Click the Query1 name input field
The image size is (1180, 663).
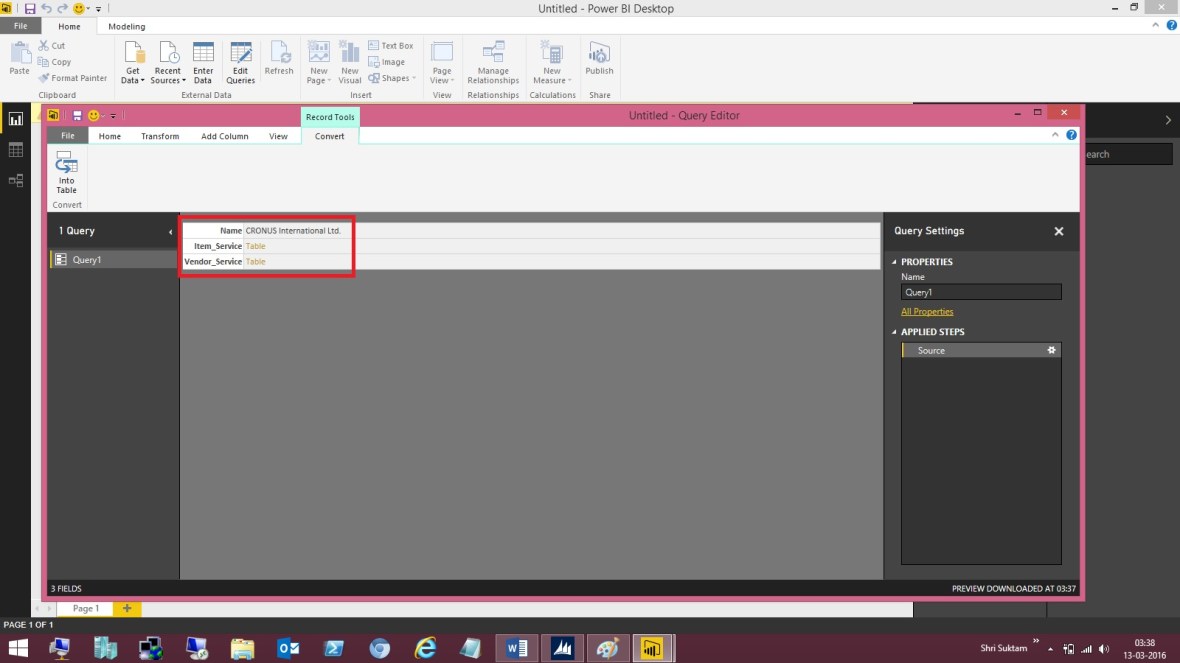980,291
